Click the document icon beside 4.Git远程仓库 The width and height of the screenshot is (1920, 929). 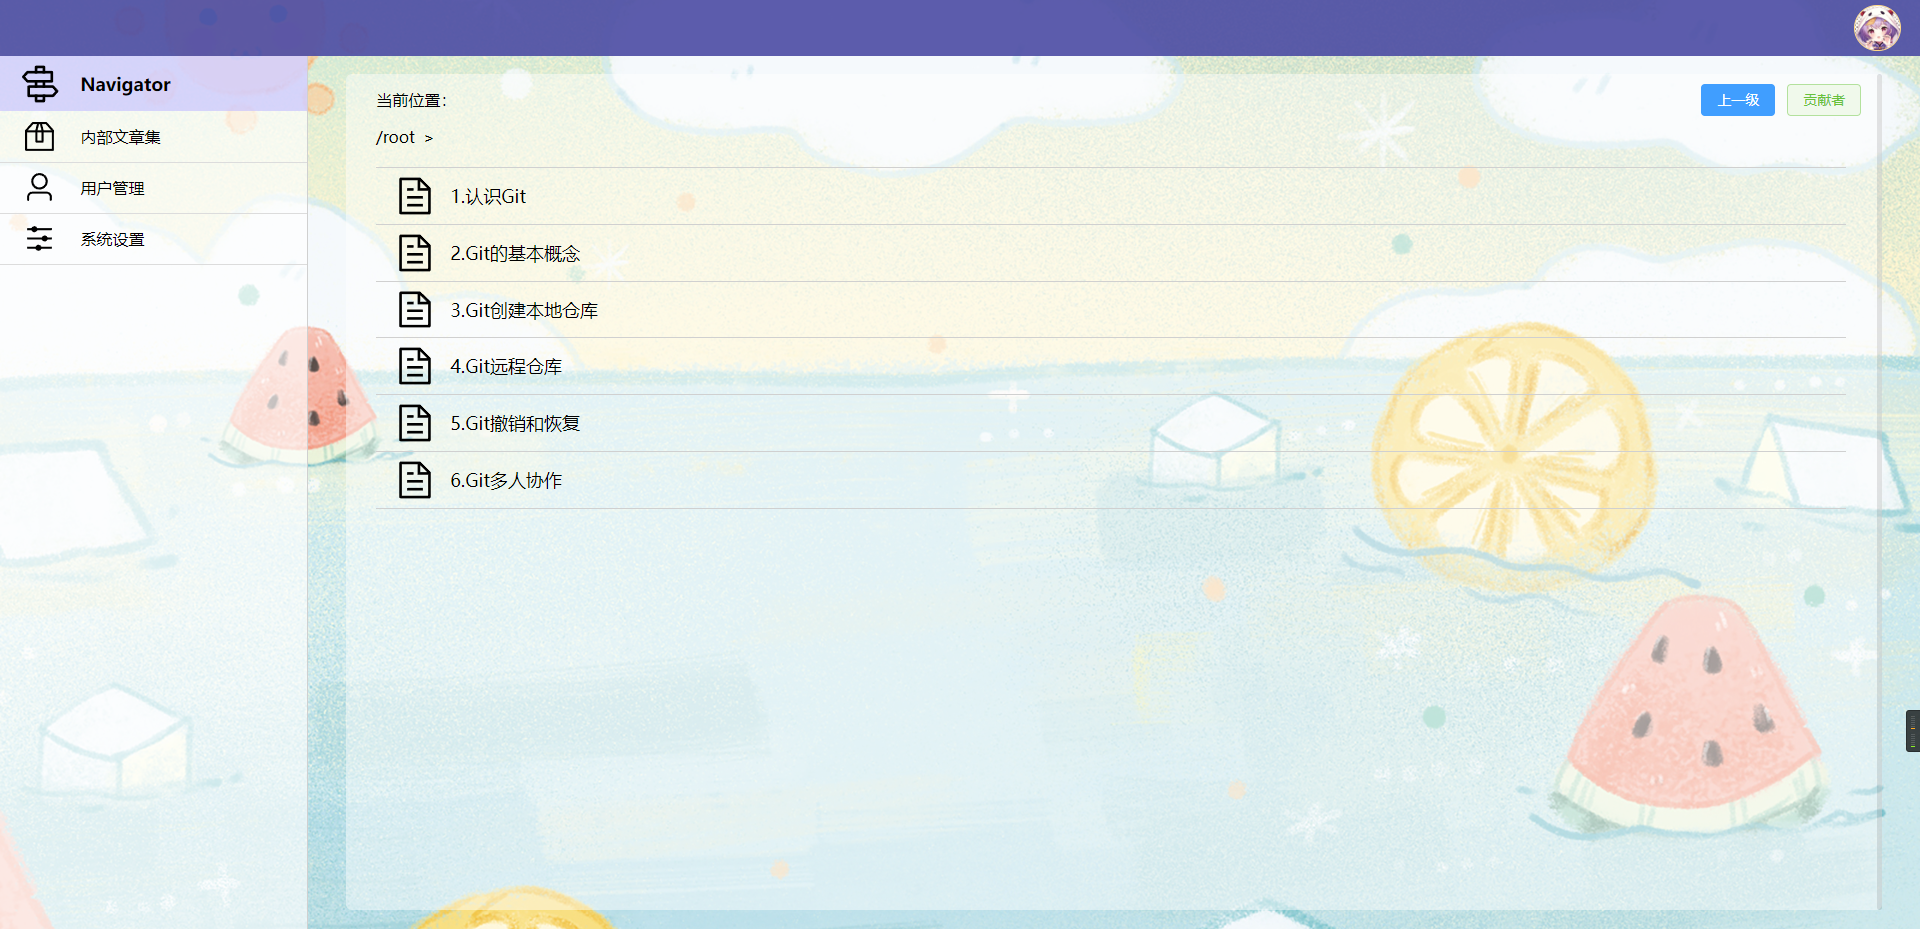(x=415, y=366)
